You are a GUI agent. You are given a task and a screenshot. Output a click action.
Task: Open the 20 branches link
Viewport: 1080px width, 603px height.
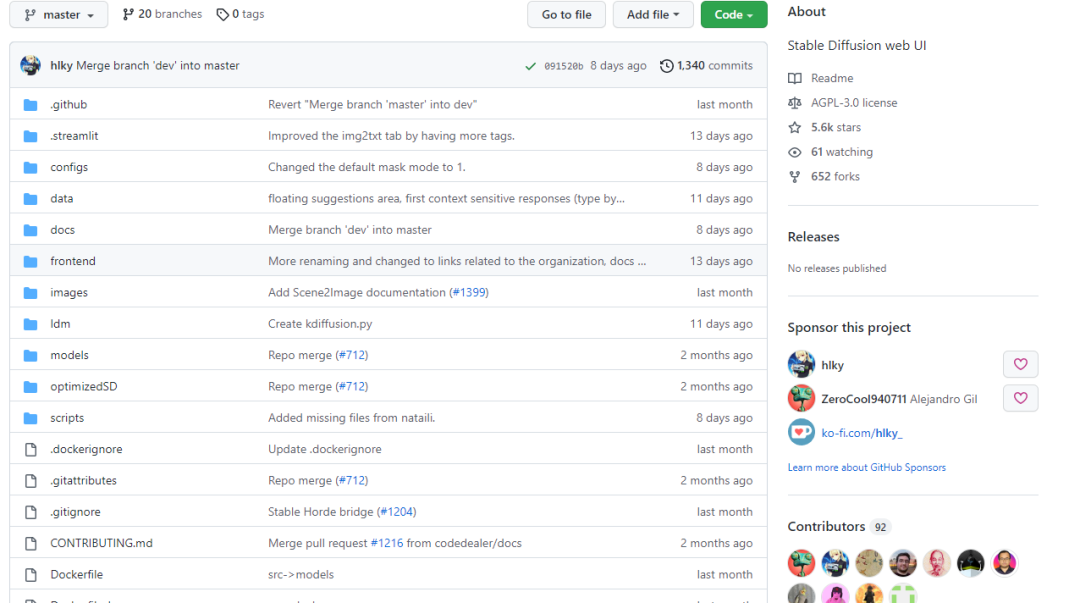click(162, 14)
